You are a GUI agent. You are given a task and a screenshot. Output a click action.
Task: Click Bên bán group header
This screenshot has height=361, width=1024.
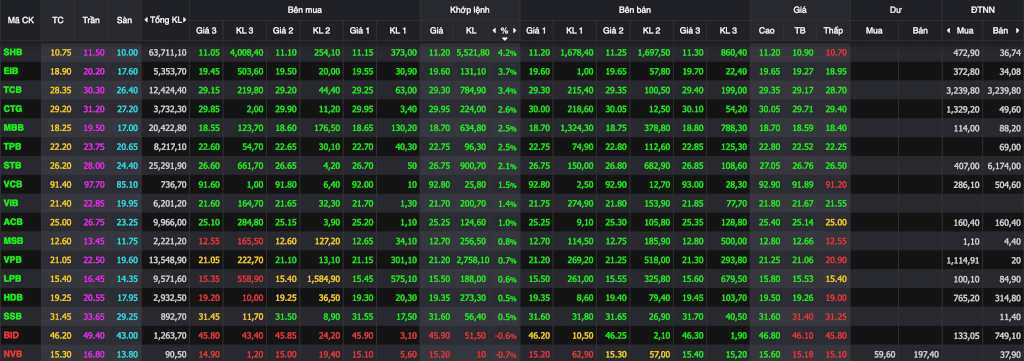[635, 10]
